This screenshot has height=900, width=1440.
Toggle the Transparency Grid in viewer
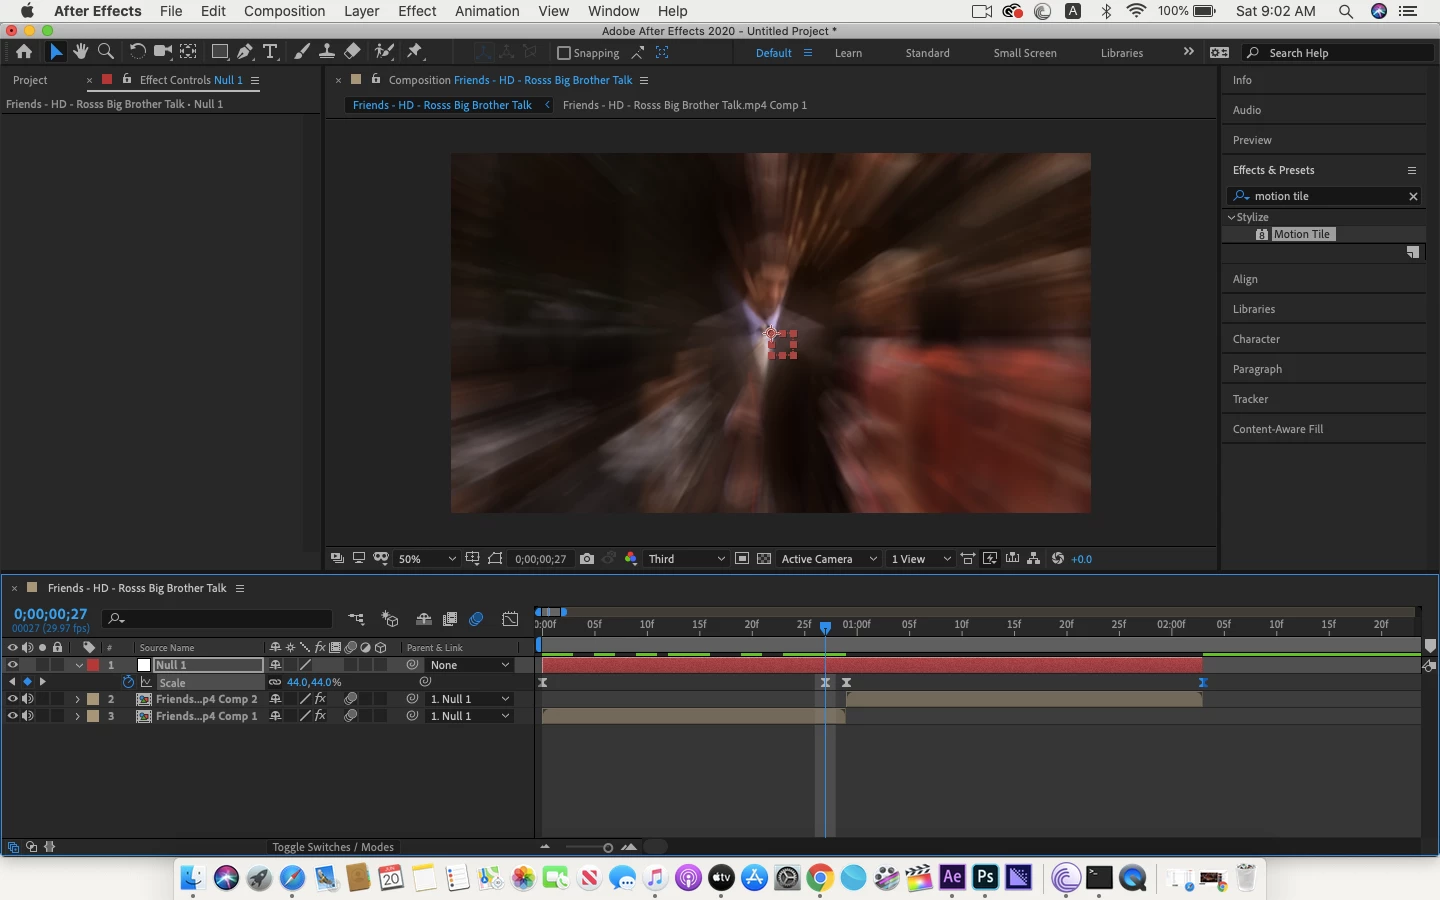pos(764,559)
